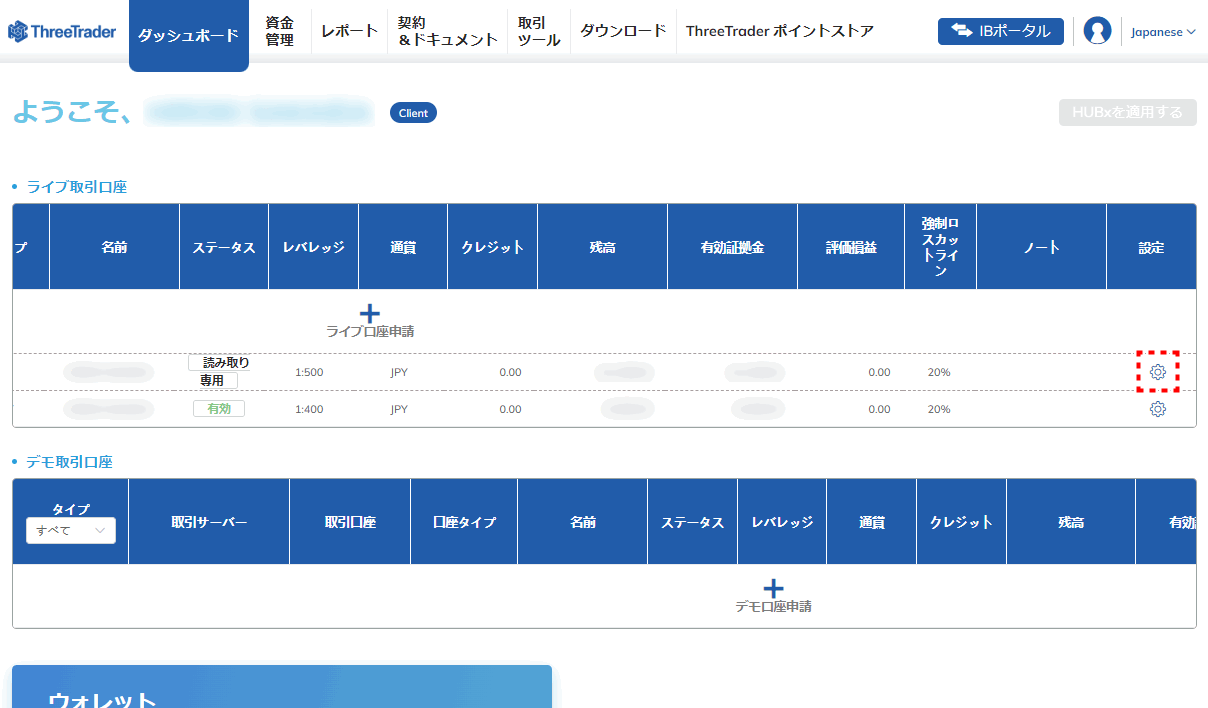Open the user profile avatar icon
This screenshot has width=1208, height=708.
click(1097, 31)
